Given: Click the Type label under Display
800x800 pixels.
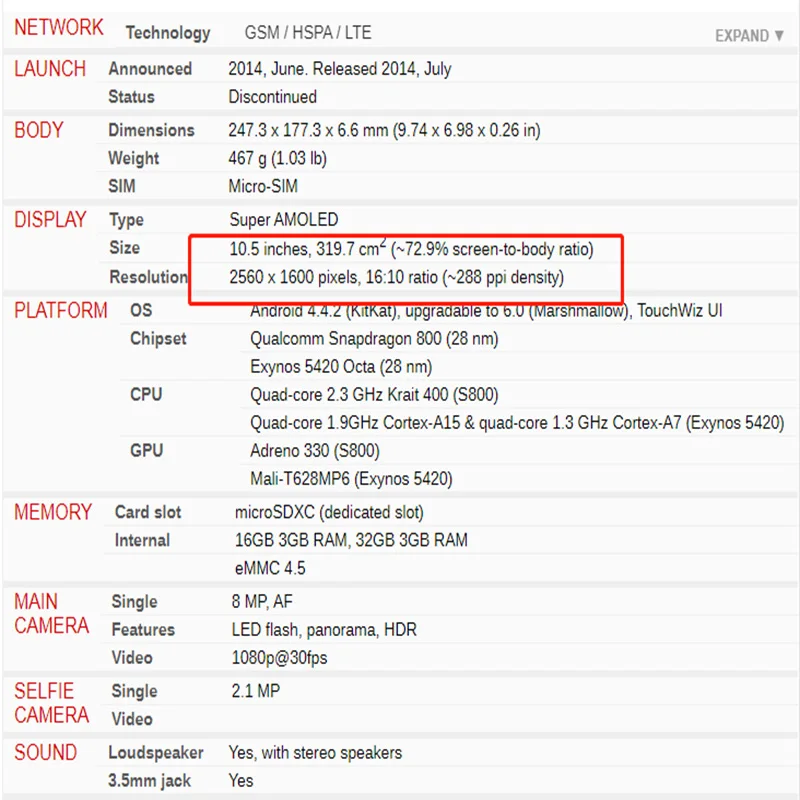Looking at the screenshot, I should click(127, 220).
